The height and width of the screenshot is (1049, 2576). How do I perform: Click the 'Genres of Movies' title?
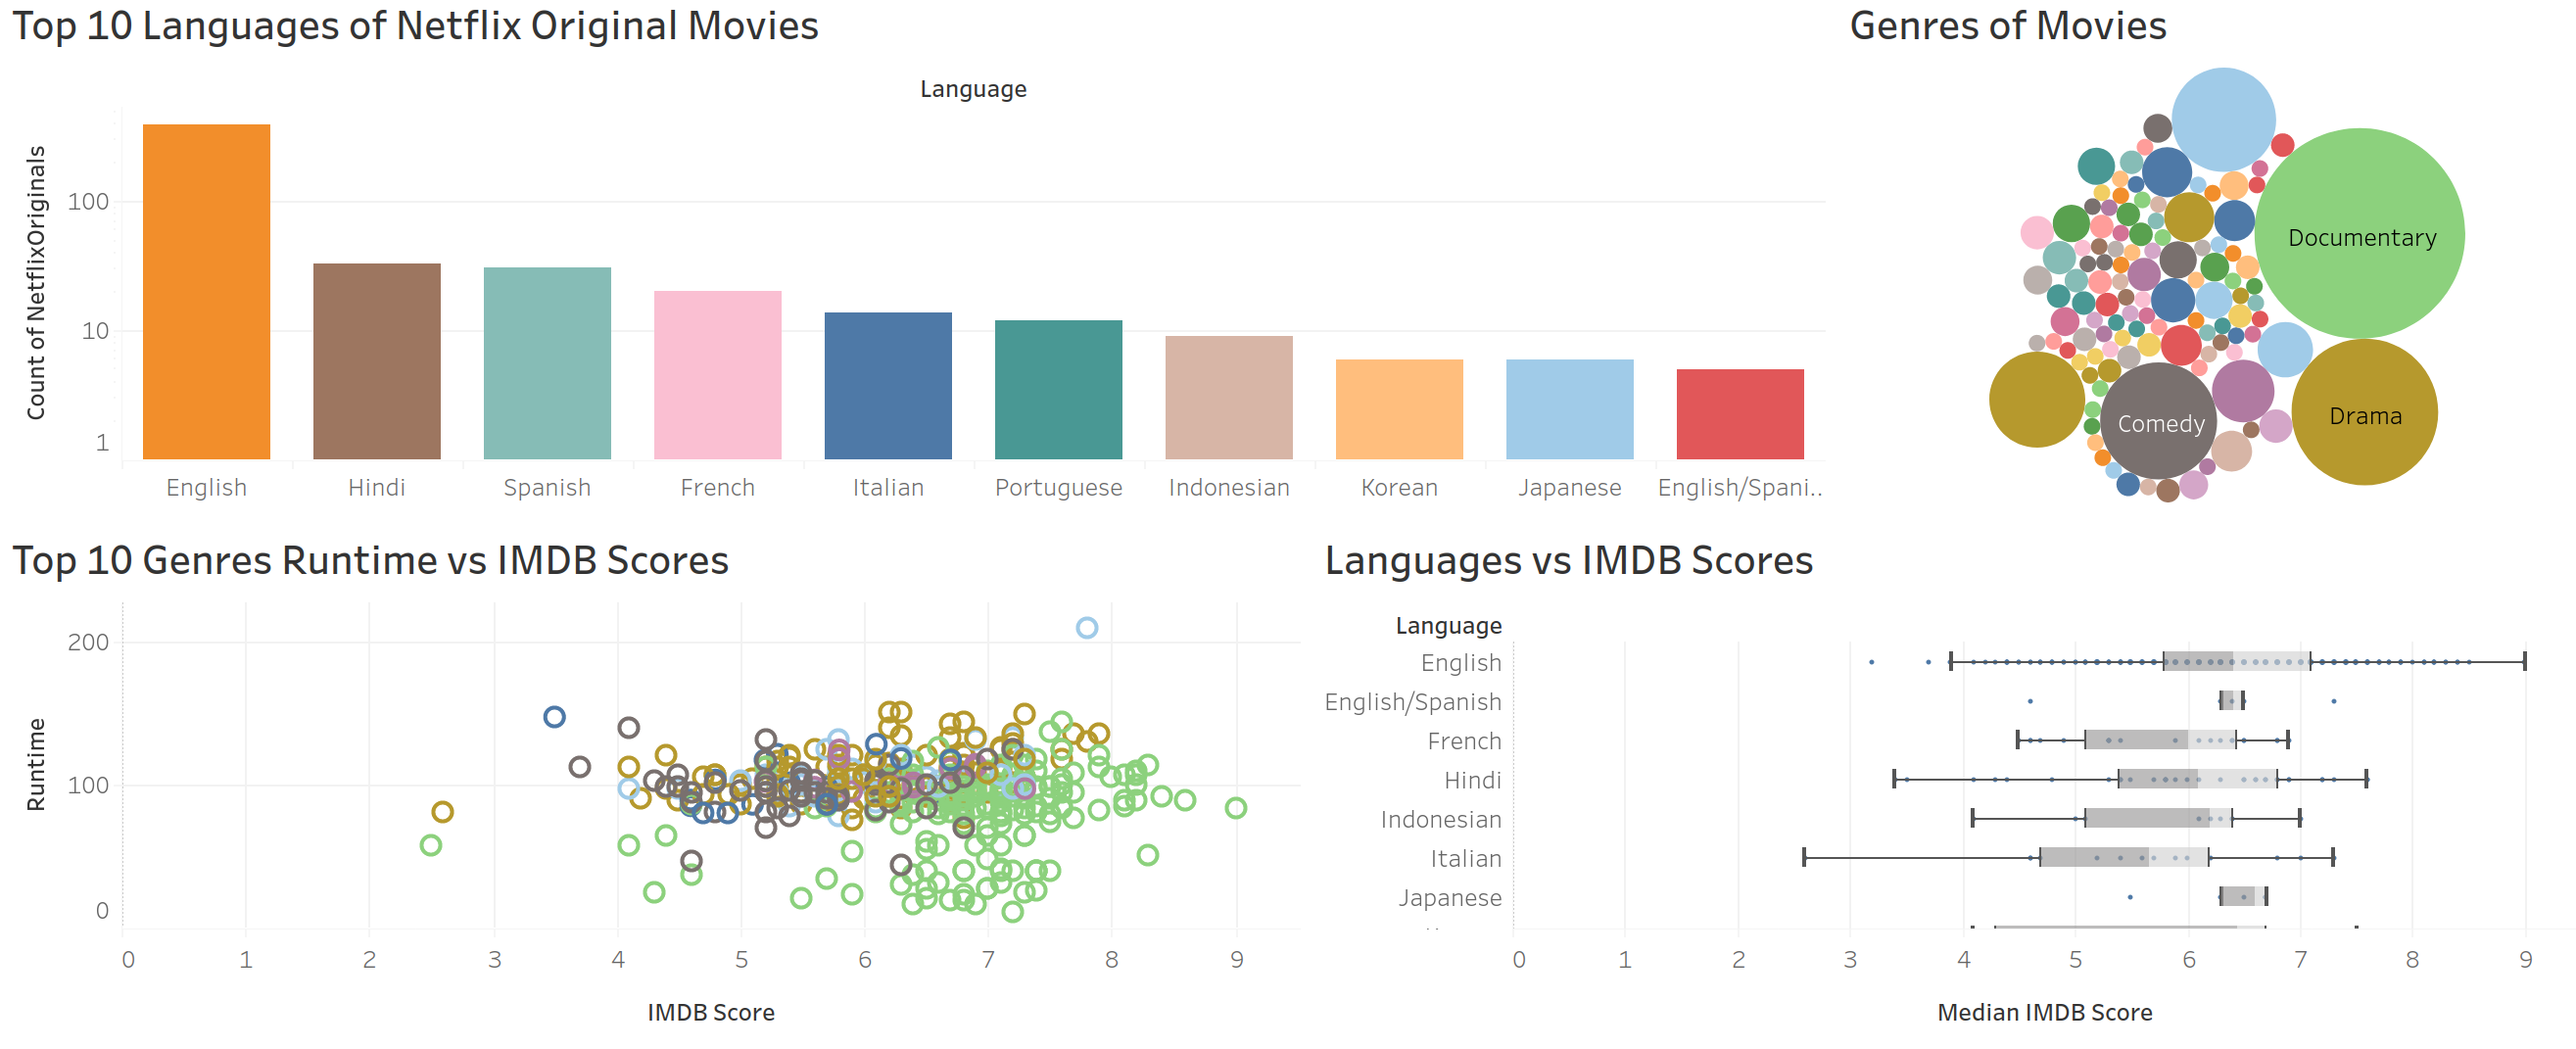coord(2007,26)
